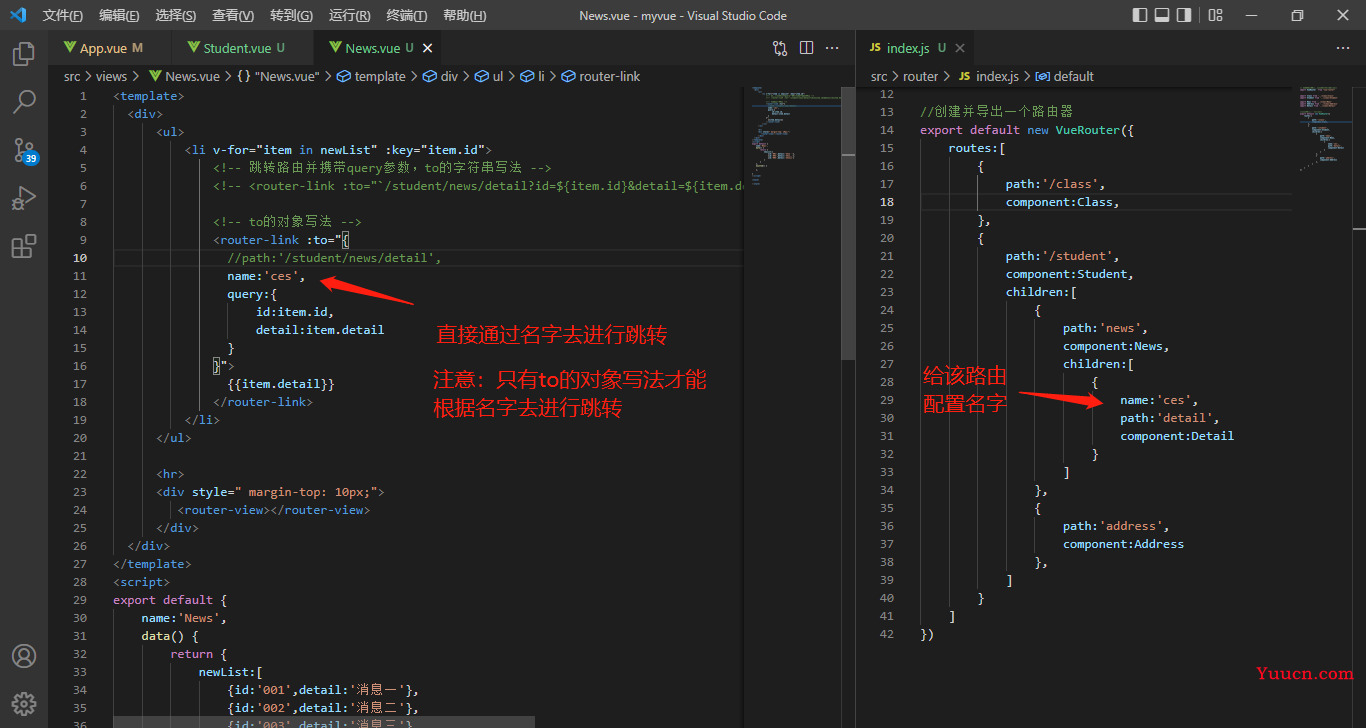Open the Accounts menu icon

24,656
